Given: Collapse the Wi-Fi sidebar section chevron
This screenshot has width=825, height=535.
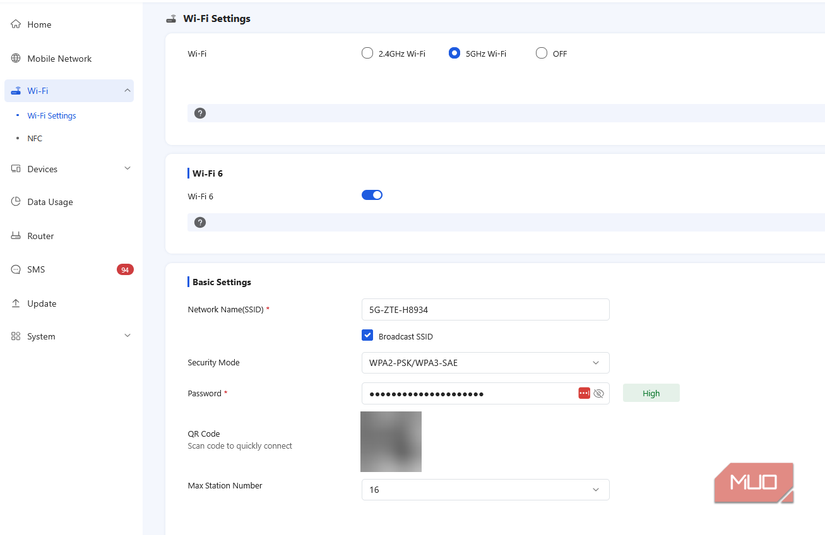Looking at the screenshot, I should coord(127,90).
